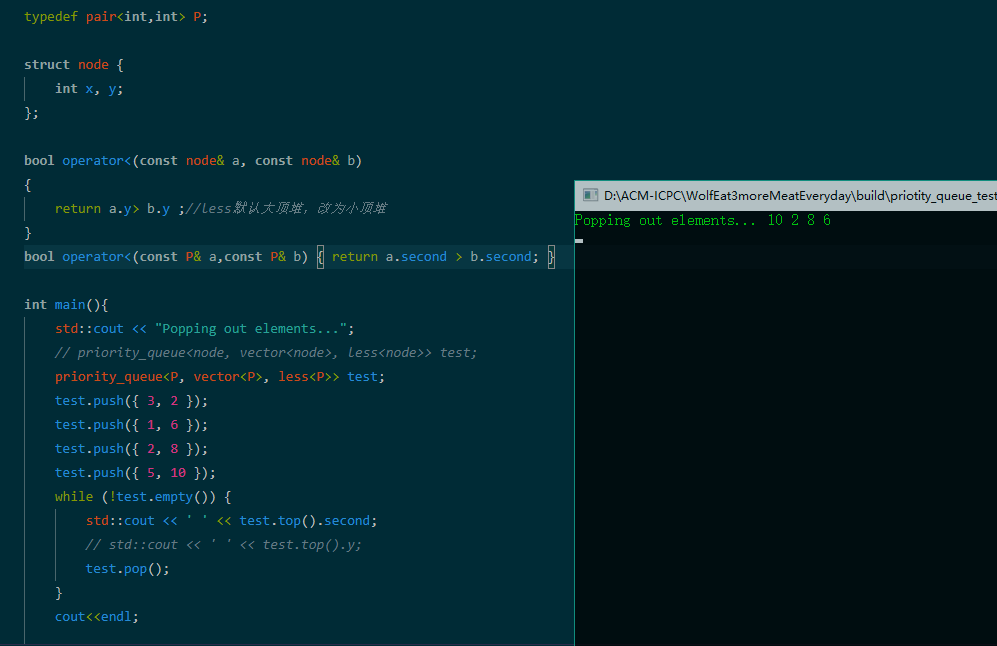Click the 'bool operator<(const node& a' line
Viewport: 997px width, 646px height.
tap(193, 161)
